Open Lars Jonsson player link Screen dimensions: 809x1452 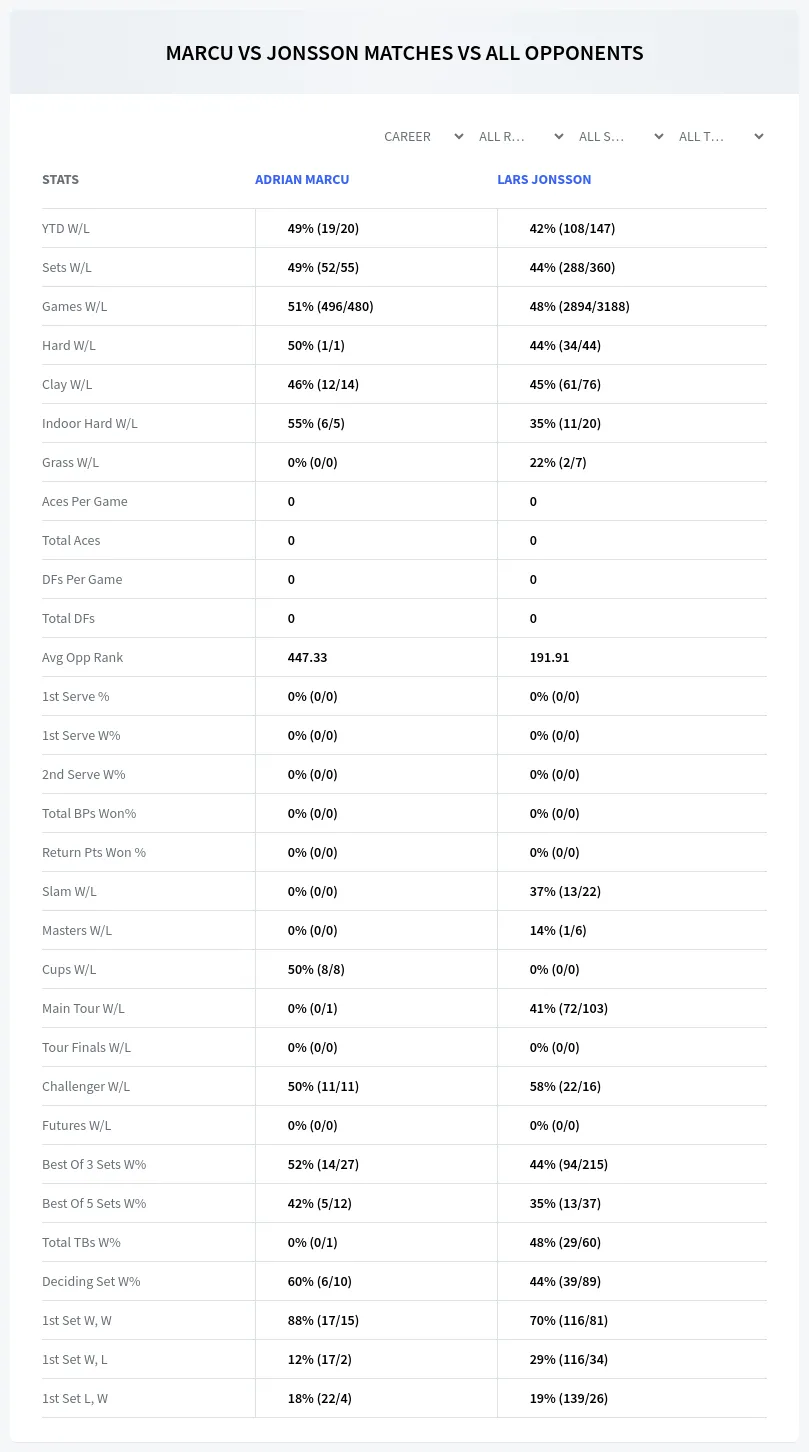544,180
